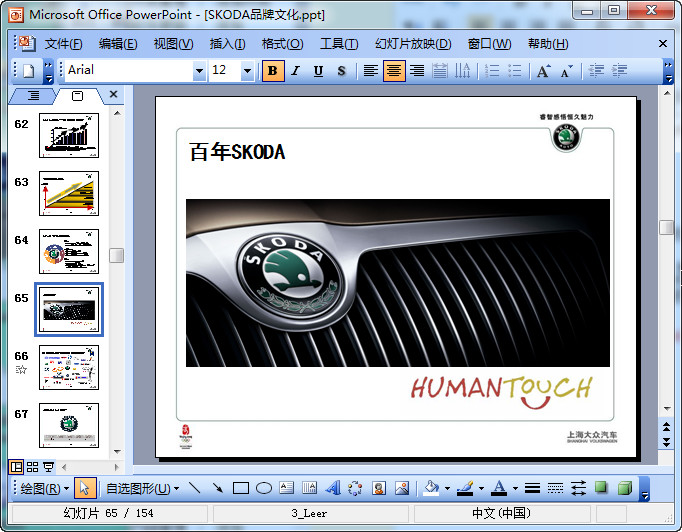The width and height of the screenshot is (682, 532).
Task: Choose Line Style icon
Action: coord(532,488)
